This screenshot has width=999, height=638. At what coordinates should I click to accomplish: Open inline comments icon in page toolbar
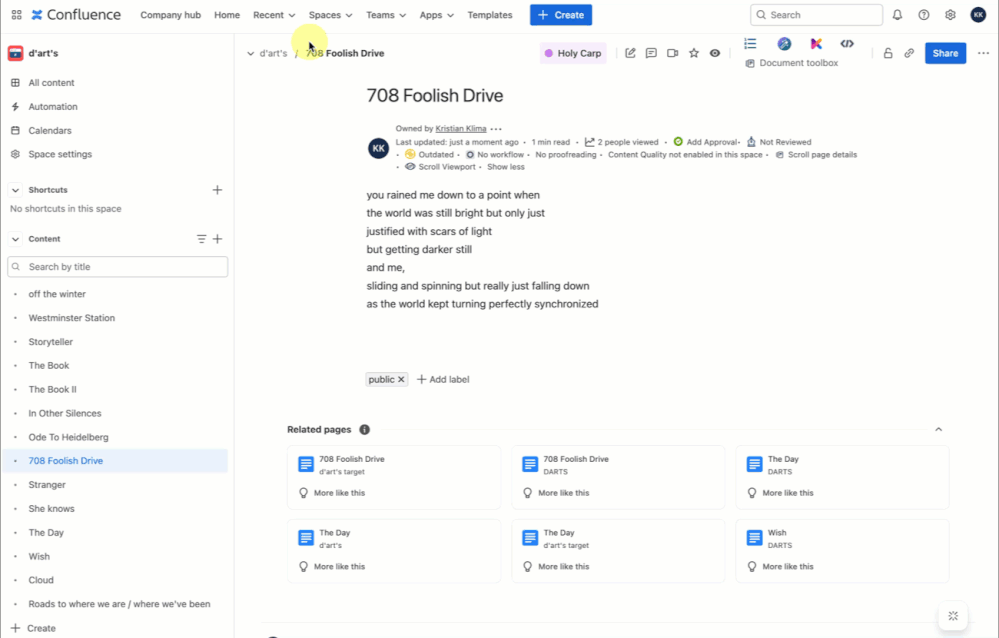[651, 53]
